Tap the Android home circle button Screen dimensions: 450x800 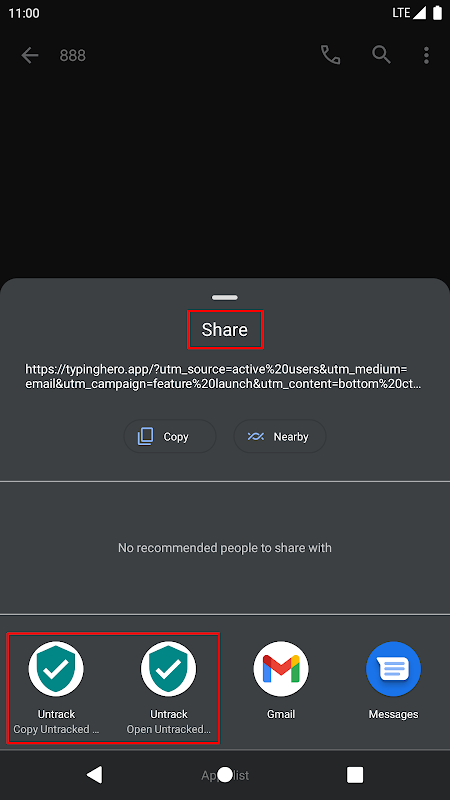tap(225, 775)
